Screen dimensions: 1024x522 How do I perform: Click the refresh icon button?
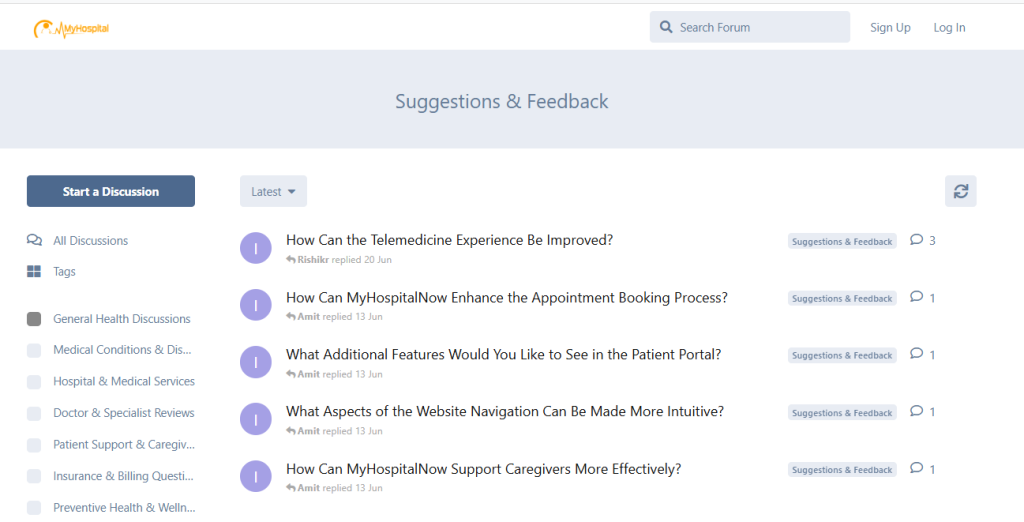click(960, 191)
